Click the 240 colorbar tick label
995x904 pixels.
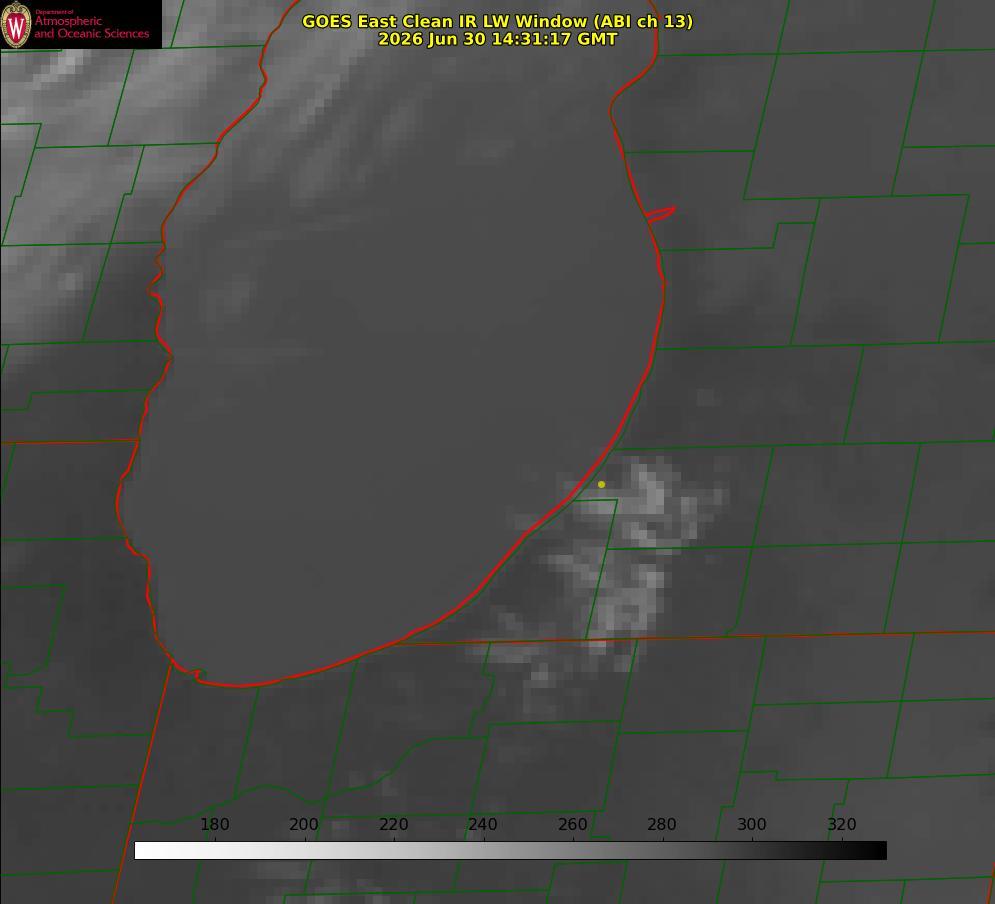point(483,824)
